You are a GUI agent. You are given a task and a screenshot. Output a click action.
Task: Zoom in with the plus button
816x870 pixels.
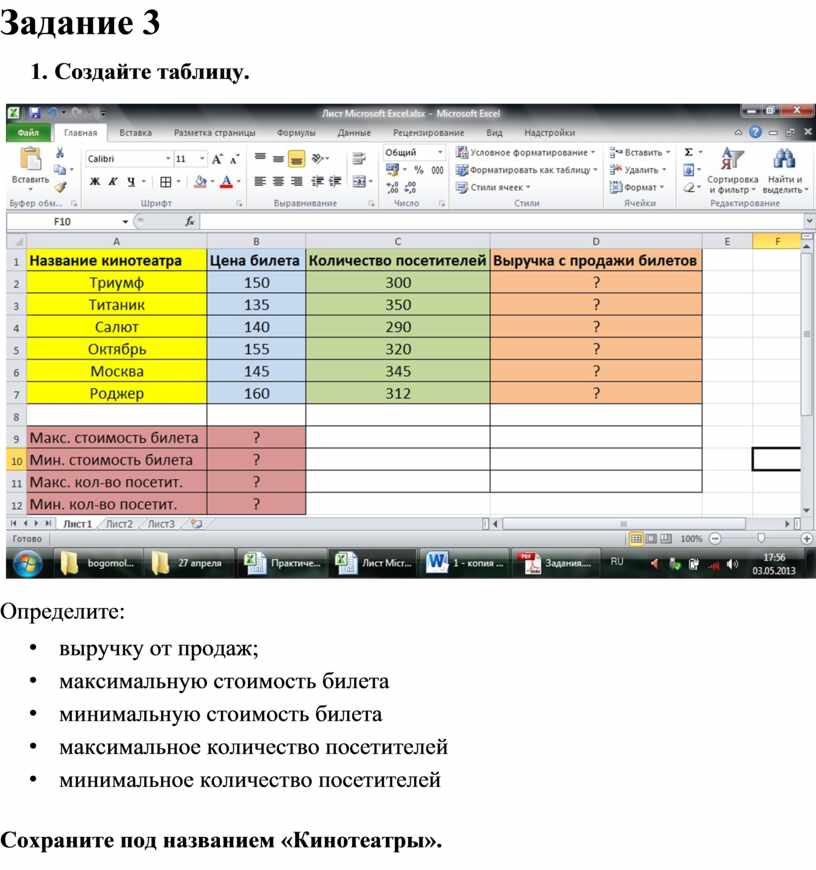[807, 538]
